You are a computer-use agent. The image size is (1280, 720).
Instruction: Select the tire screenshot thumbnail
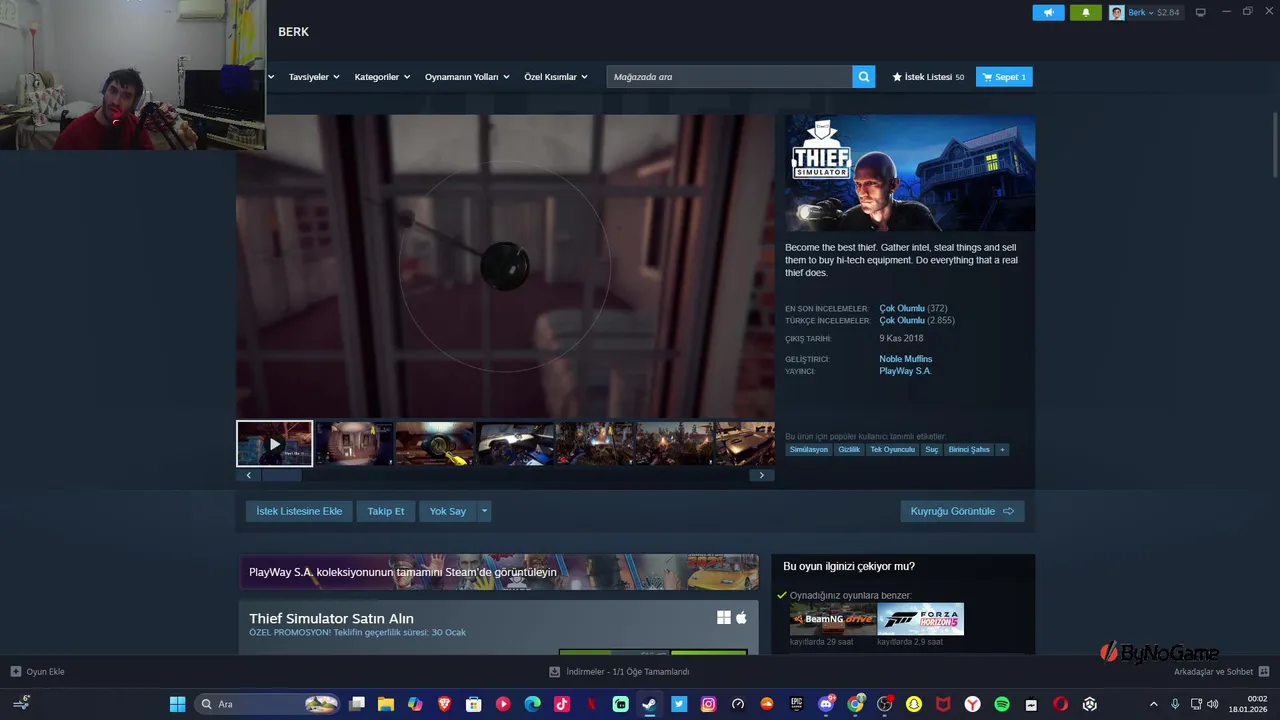(434, 444)
